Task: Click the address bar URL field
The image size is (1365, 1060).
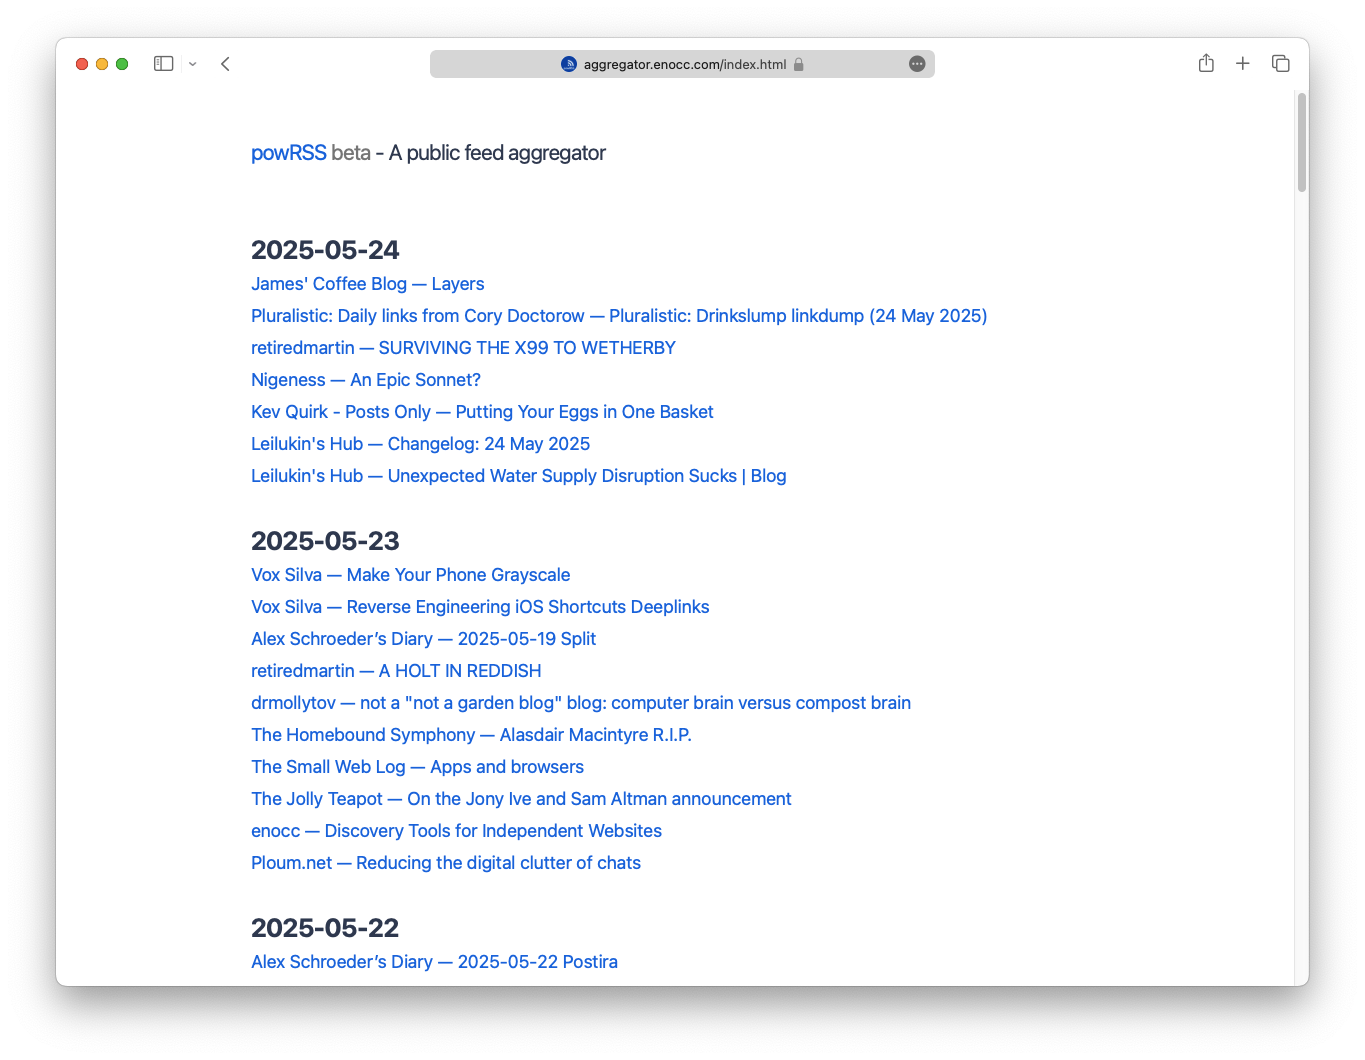Action: tap(684, 64)
